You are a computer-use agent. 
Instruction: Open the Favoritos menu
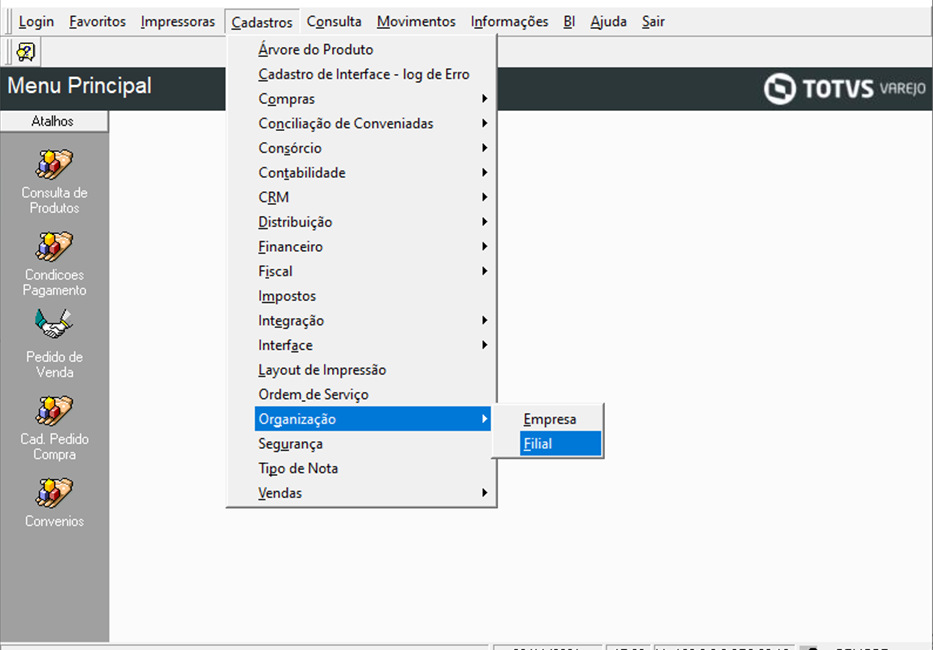tap(98, 22)
